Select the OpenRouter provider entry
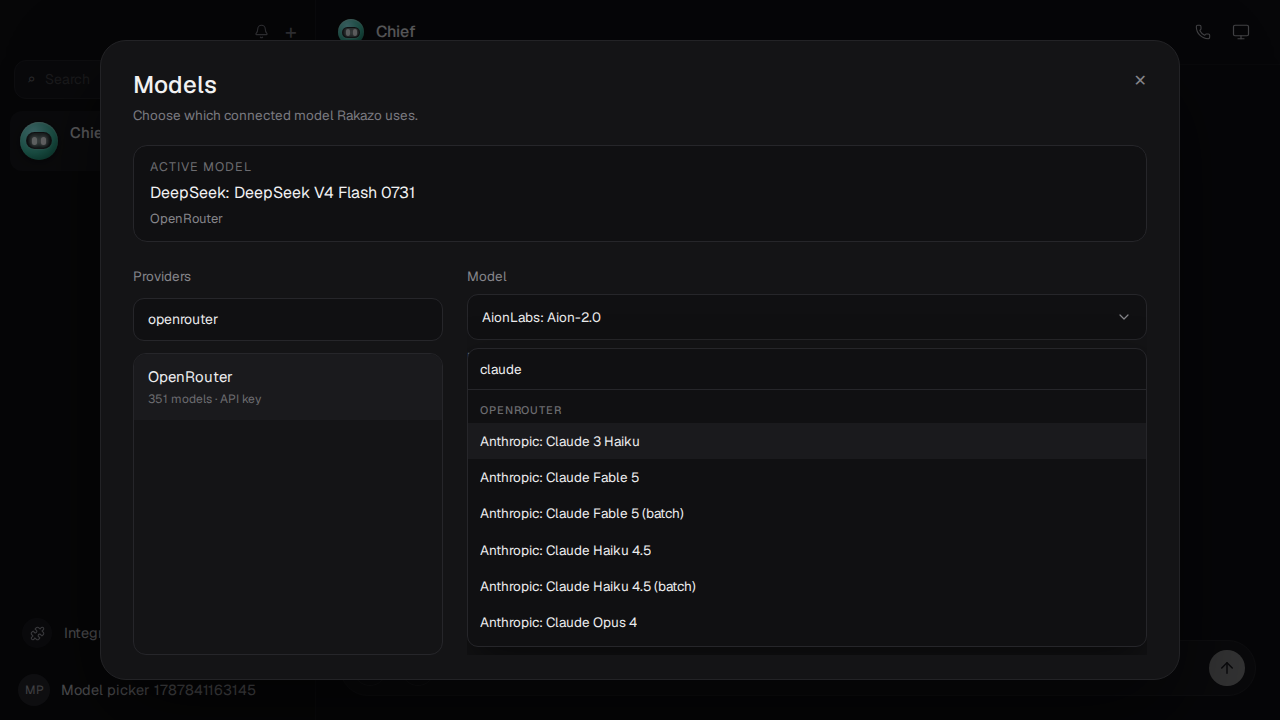 [x=288, y=386]
